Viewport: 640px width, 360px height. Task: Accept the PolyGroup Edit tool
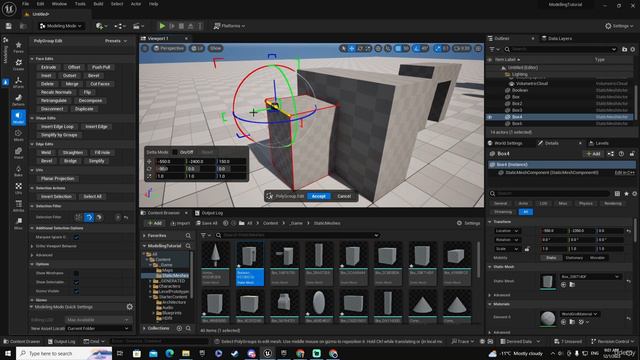pos(319,196)
